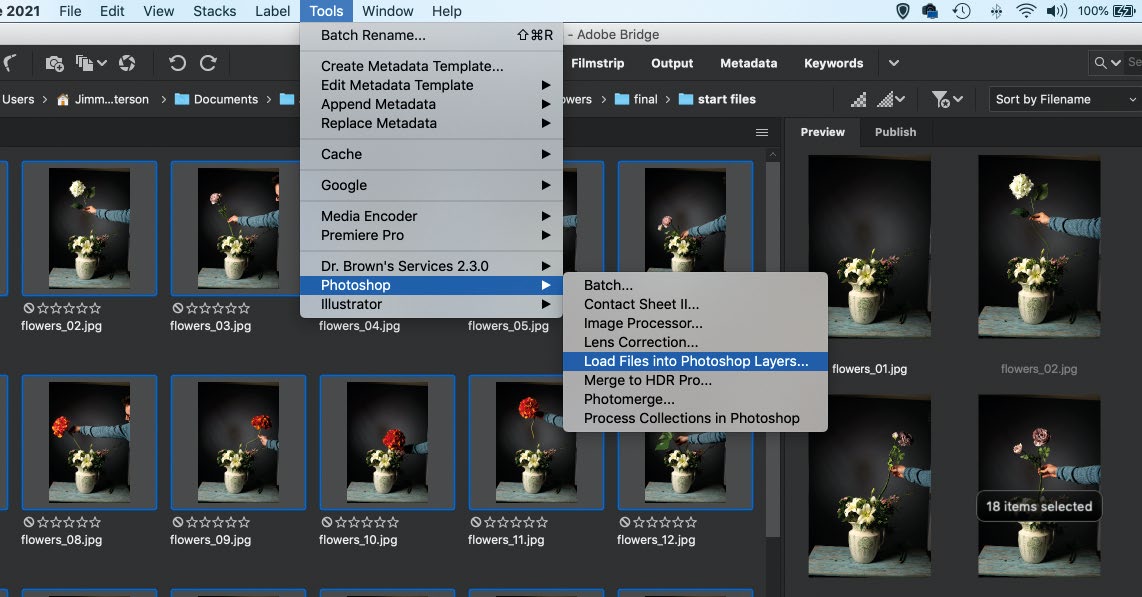Screen dimensions: 1142x597
Task: Click the battery icon in menu bar
Action: point(1123,11)
